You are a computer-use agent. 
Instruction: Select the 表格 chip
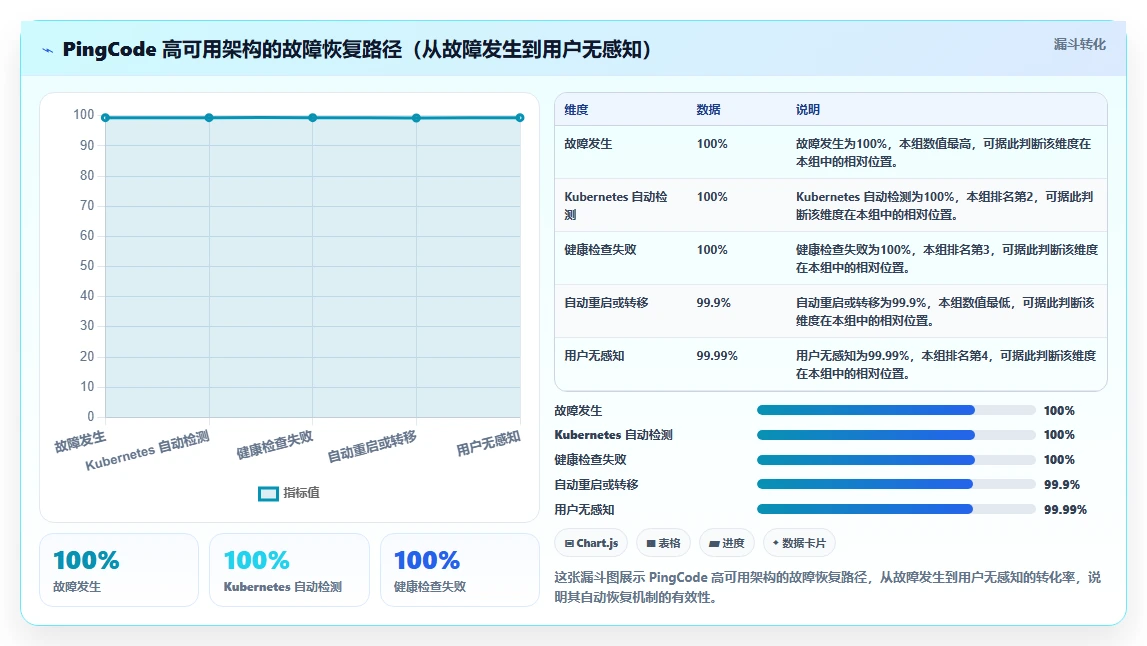point(663,543)
